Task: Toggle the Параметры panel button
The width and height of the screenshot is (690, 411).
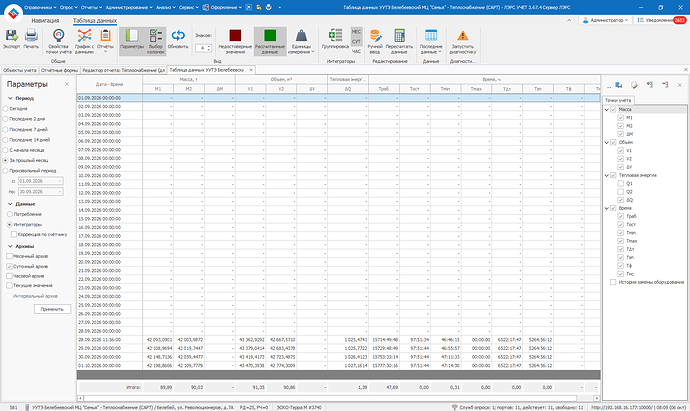Action: [132, 41]
